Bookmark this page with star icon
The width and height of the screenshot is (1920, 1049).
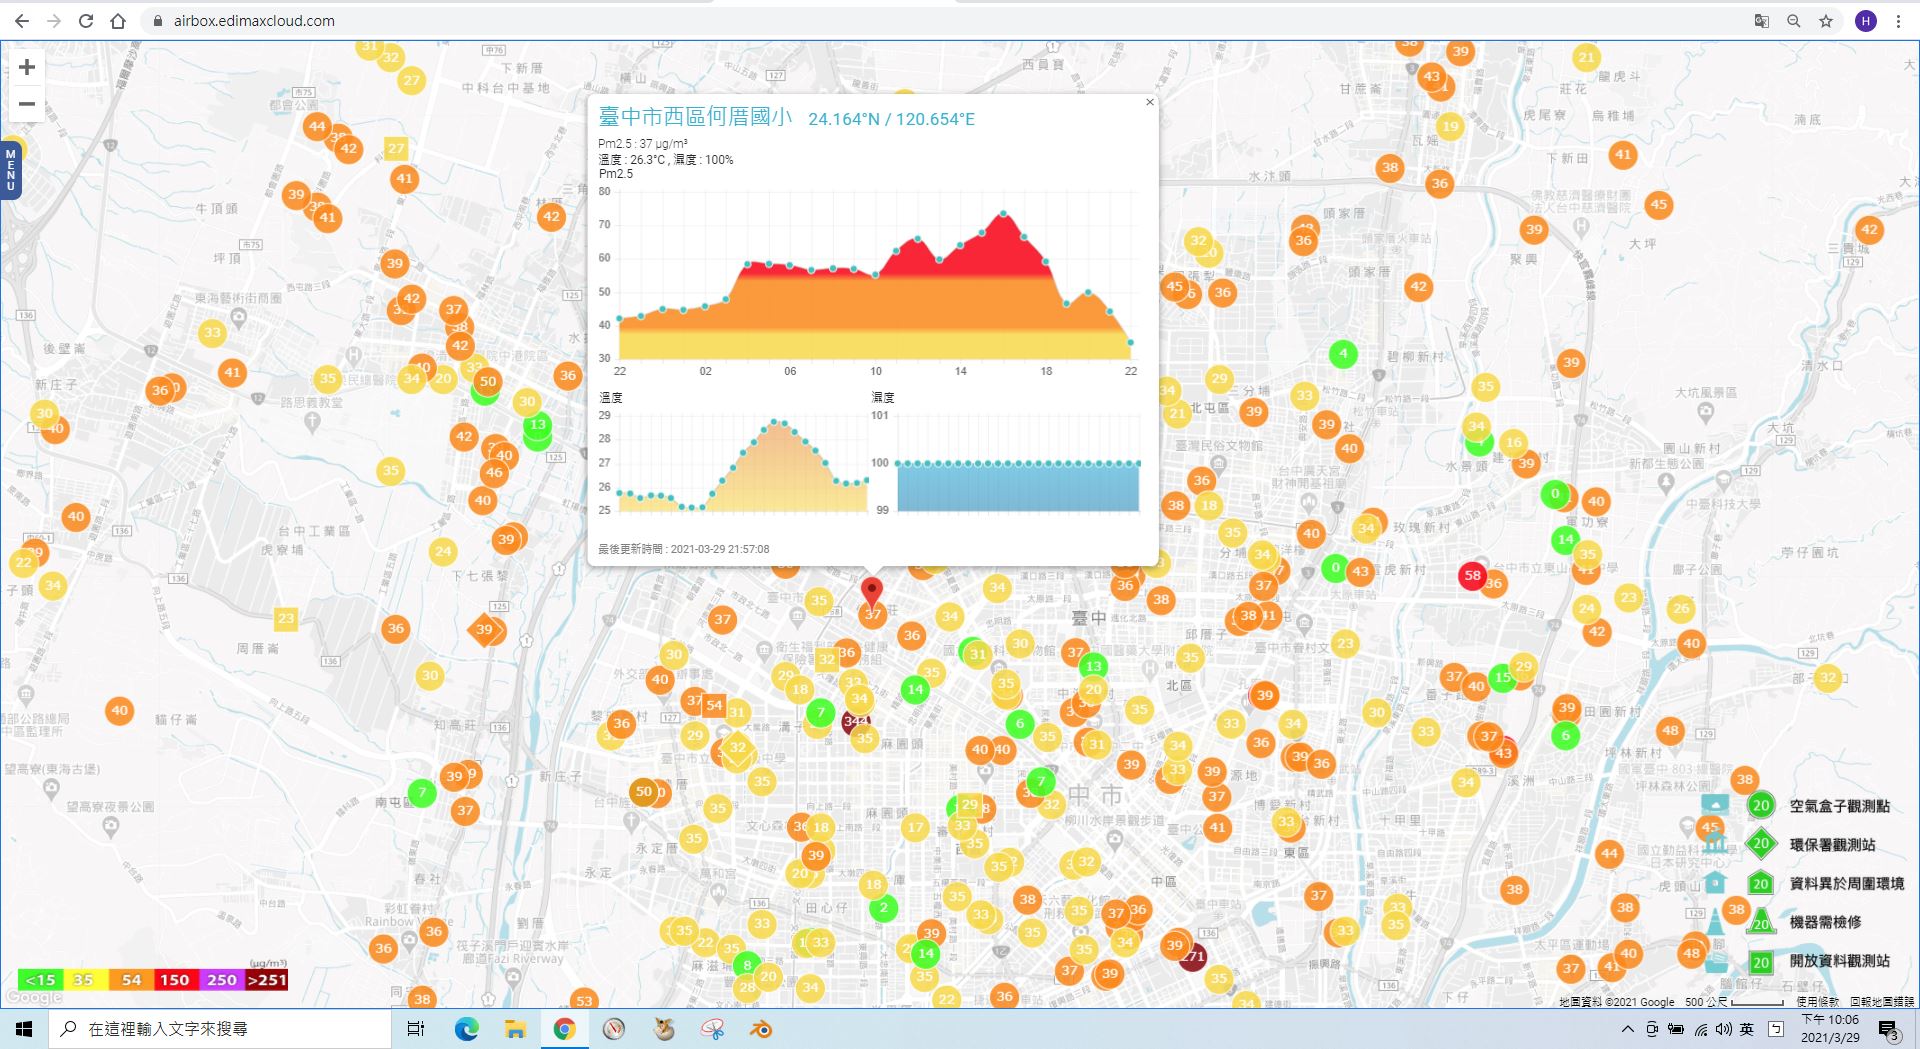pos(1826,21)
